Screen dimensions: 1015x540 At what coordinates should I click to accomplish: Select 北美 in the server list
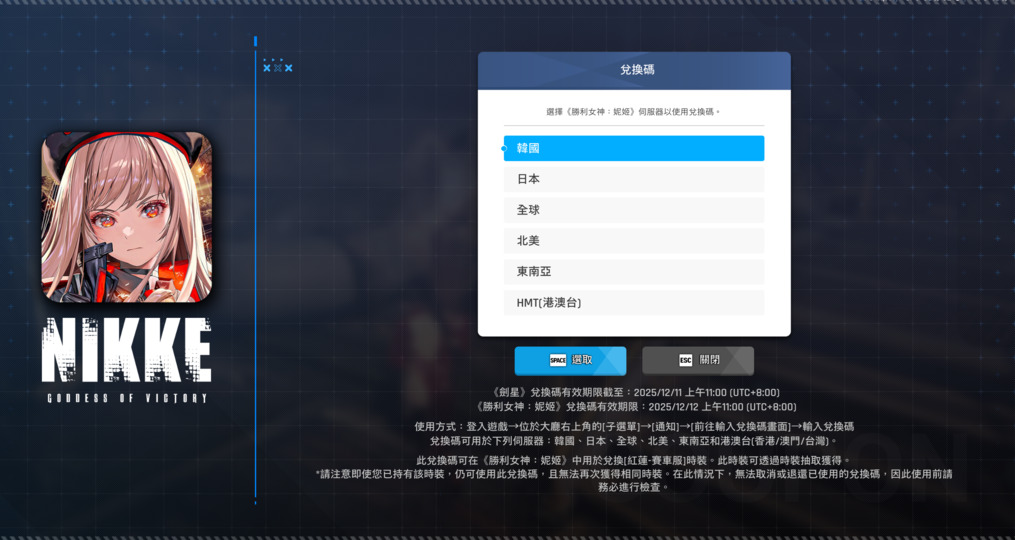click(634, 241)
